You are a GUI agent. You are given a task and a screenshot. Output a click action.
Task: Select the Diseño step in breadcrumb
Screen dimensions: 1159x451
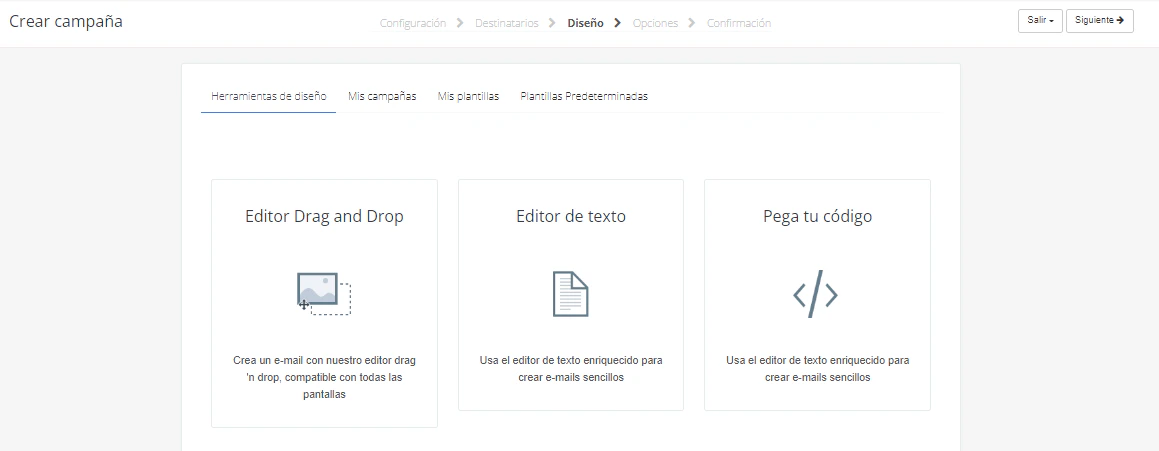(585, 23)
